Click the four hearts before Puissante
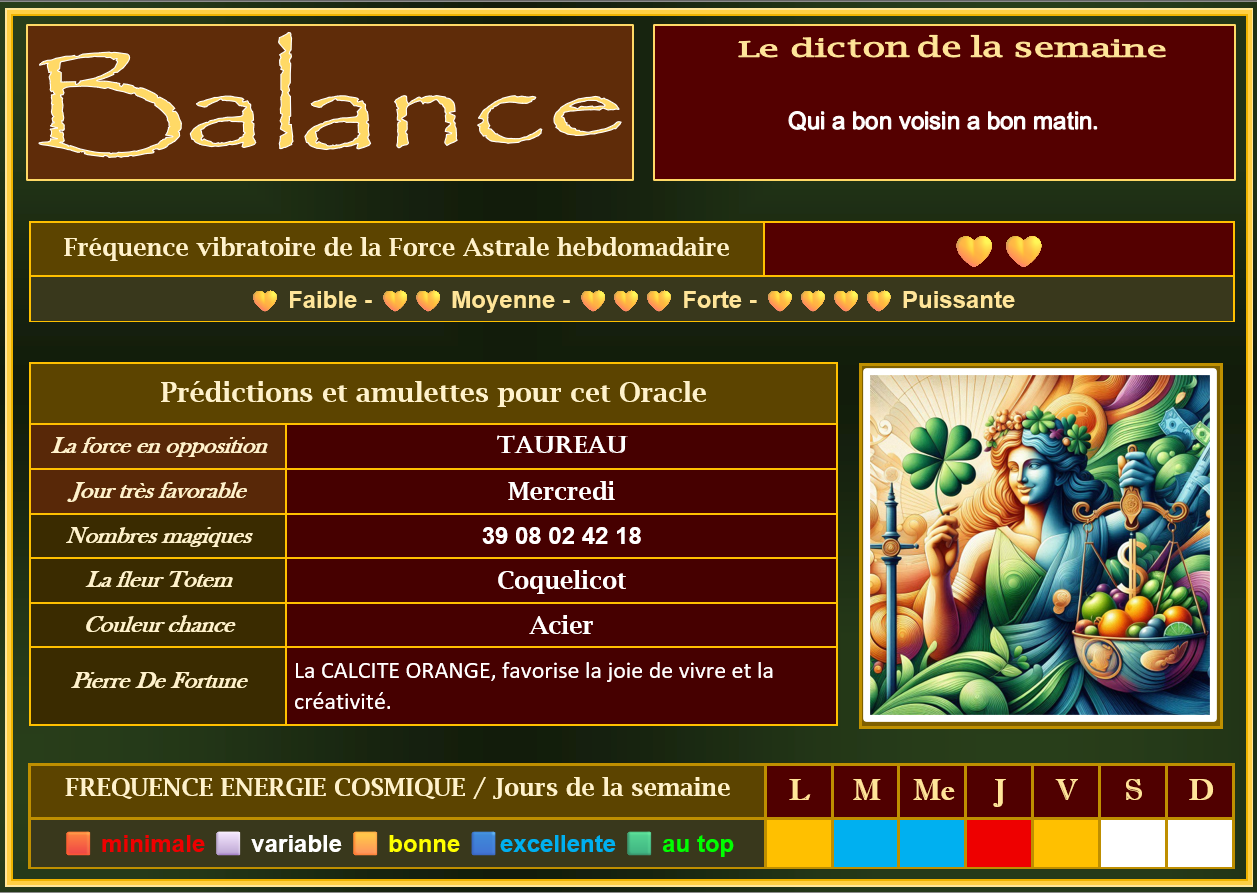 829,300
